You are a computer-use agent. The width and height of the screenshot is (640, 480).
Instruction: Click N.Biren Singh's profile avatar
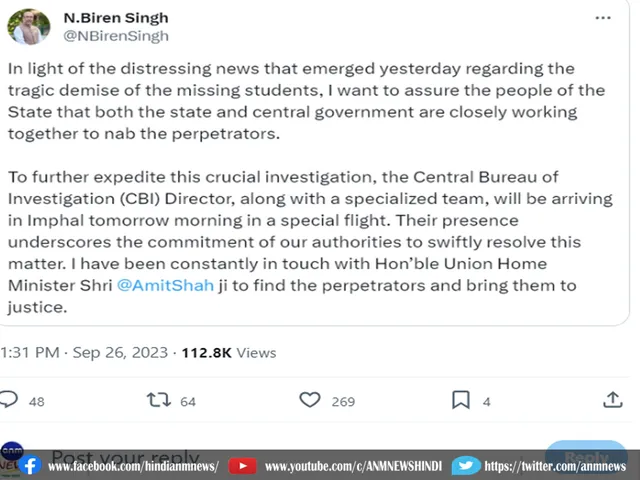28,27
